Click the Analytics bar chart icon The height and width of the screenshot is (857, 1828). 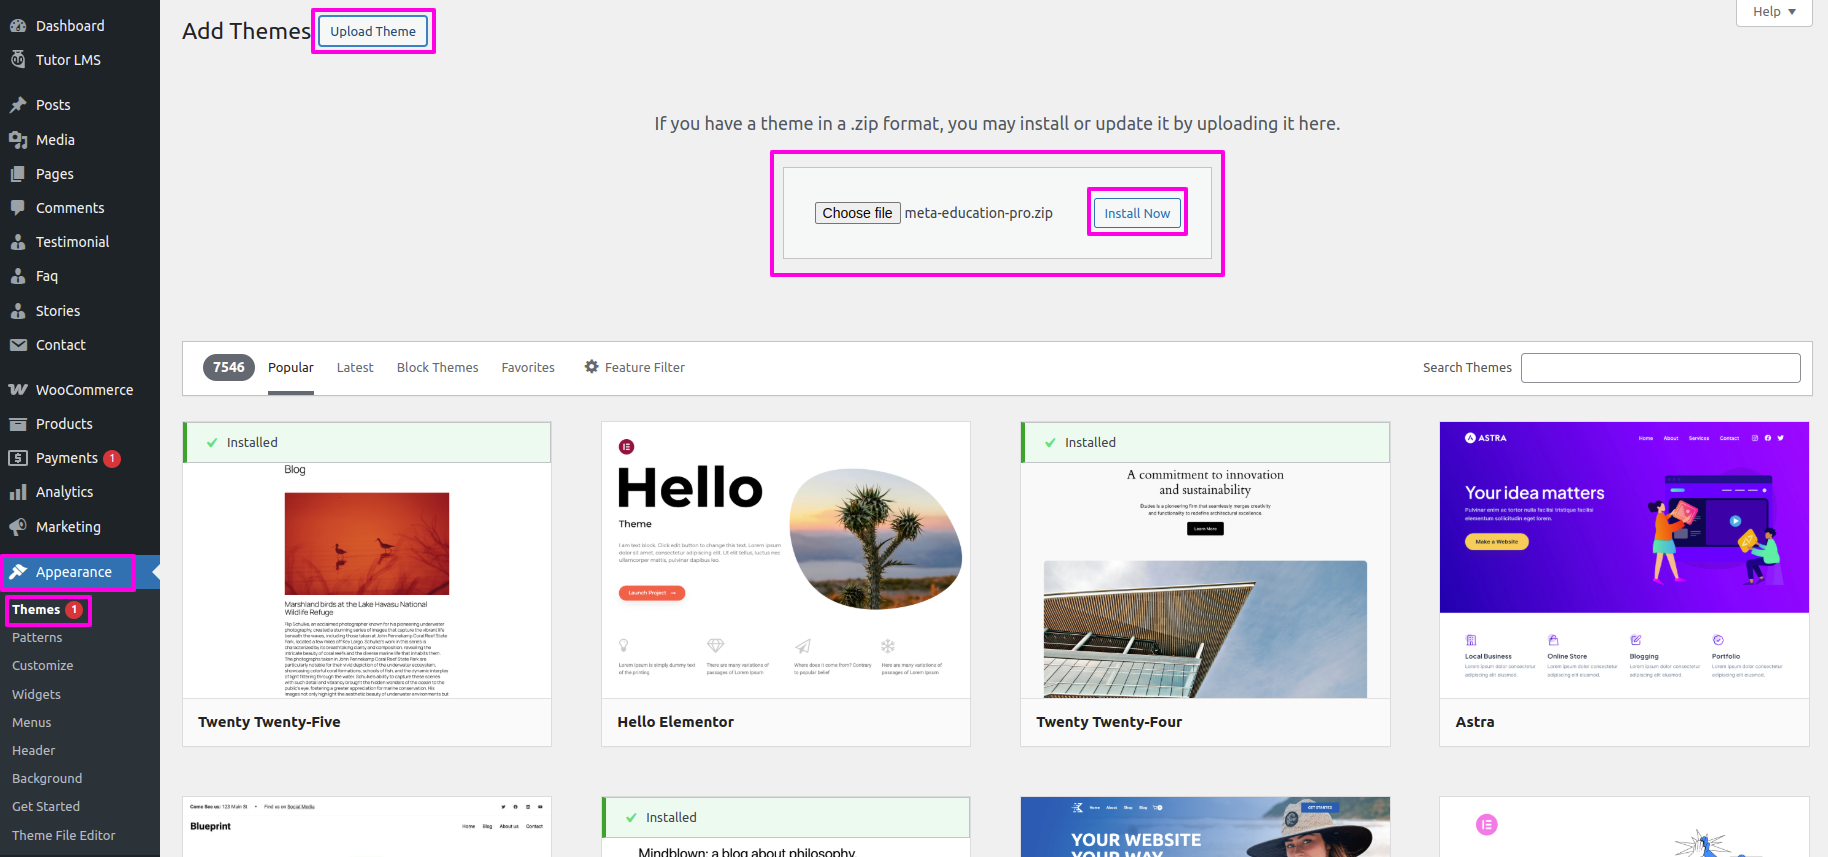(18, 492)
